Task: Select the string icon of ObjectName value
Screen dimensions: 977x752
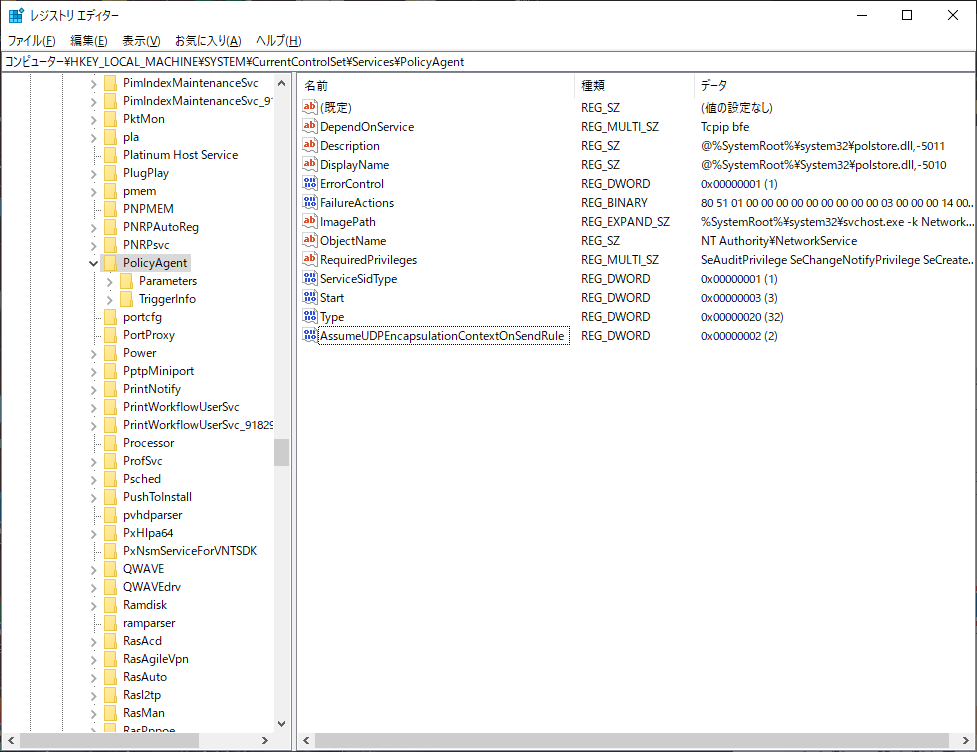Action: click(310, 240)
